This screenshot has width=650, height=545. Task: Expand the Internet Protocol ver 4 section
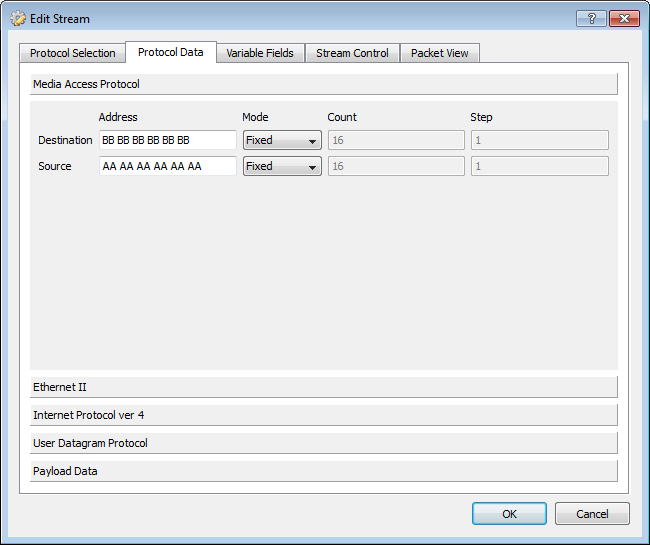pyautogui.click(x=324, y=415)
